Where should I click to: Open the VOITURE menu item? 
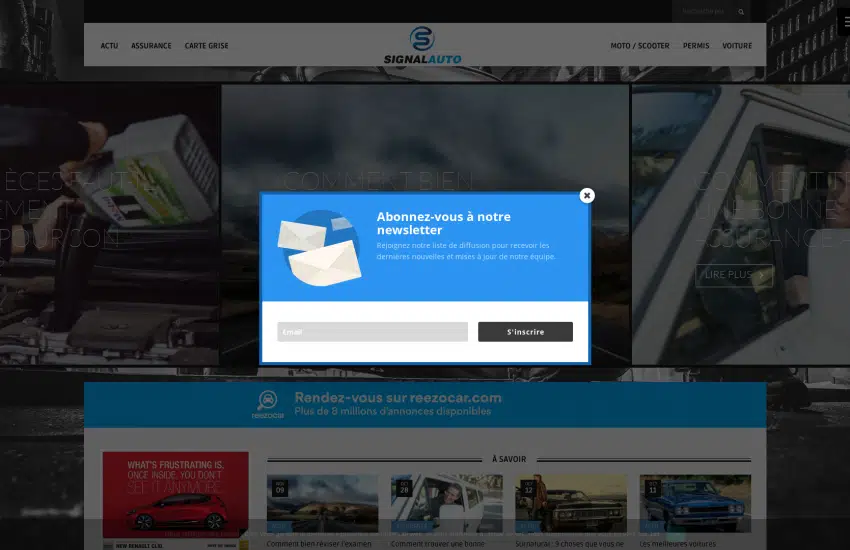(737, 46)
